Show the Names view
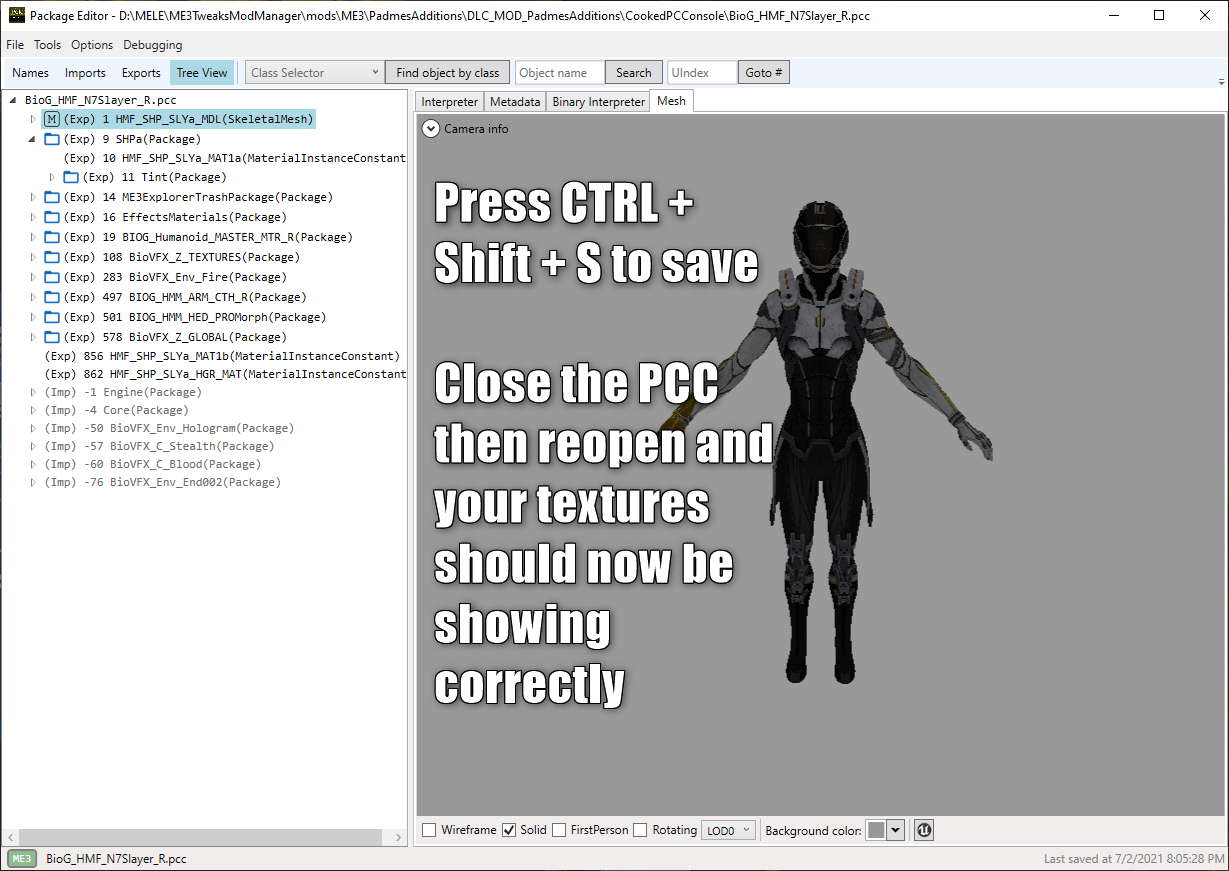The height and width of the screenshot is (871, 1229). point(31,72)
